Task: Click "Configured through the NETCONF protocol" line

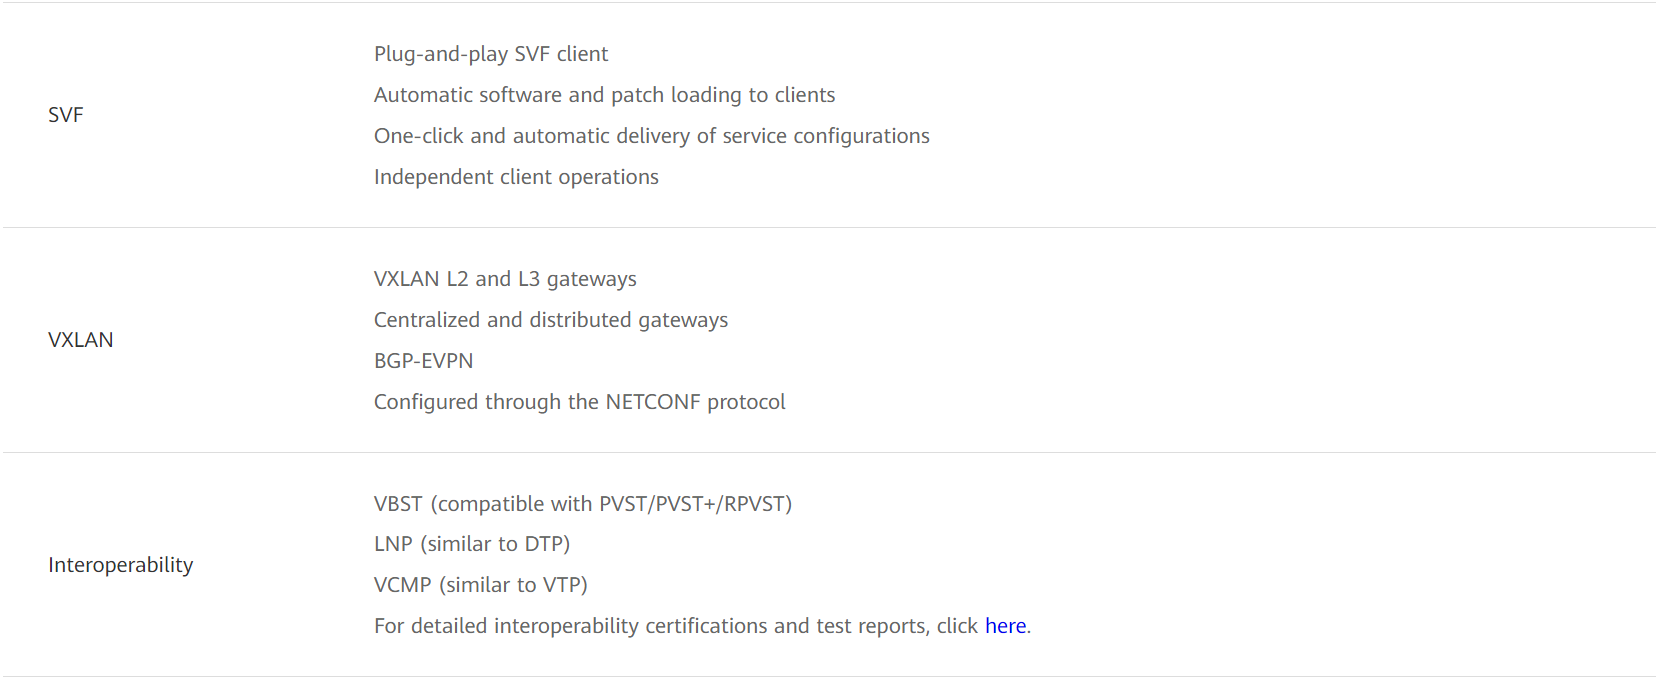Action: 579,402
